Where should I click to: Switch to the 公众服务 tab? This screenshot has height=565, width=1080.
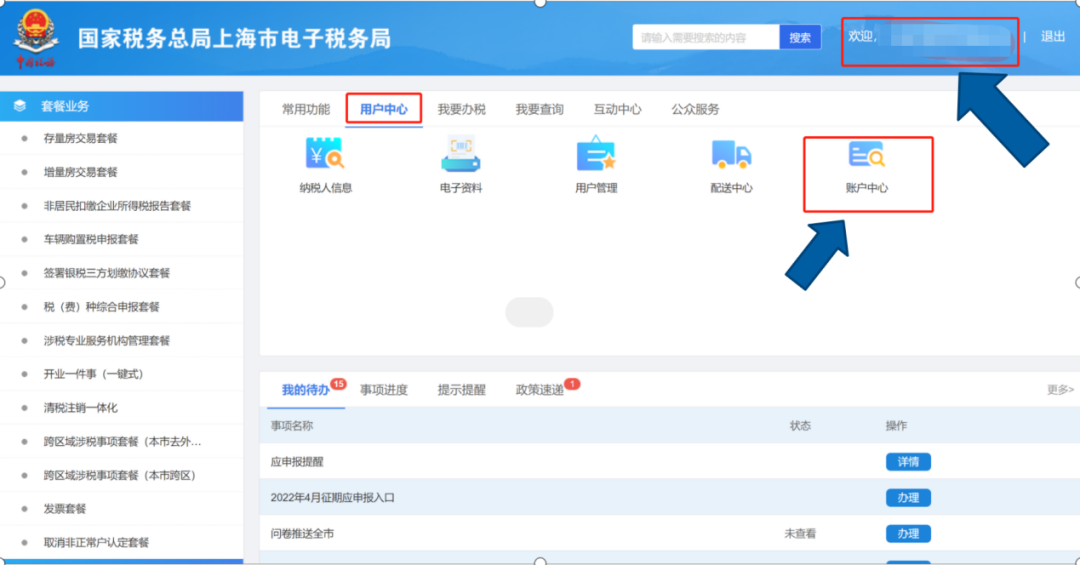point(695,110)
